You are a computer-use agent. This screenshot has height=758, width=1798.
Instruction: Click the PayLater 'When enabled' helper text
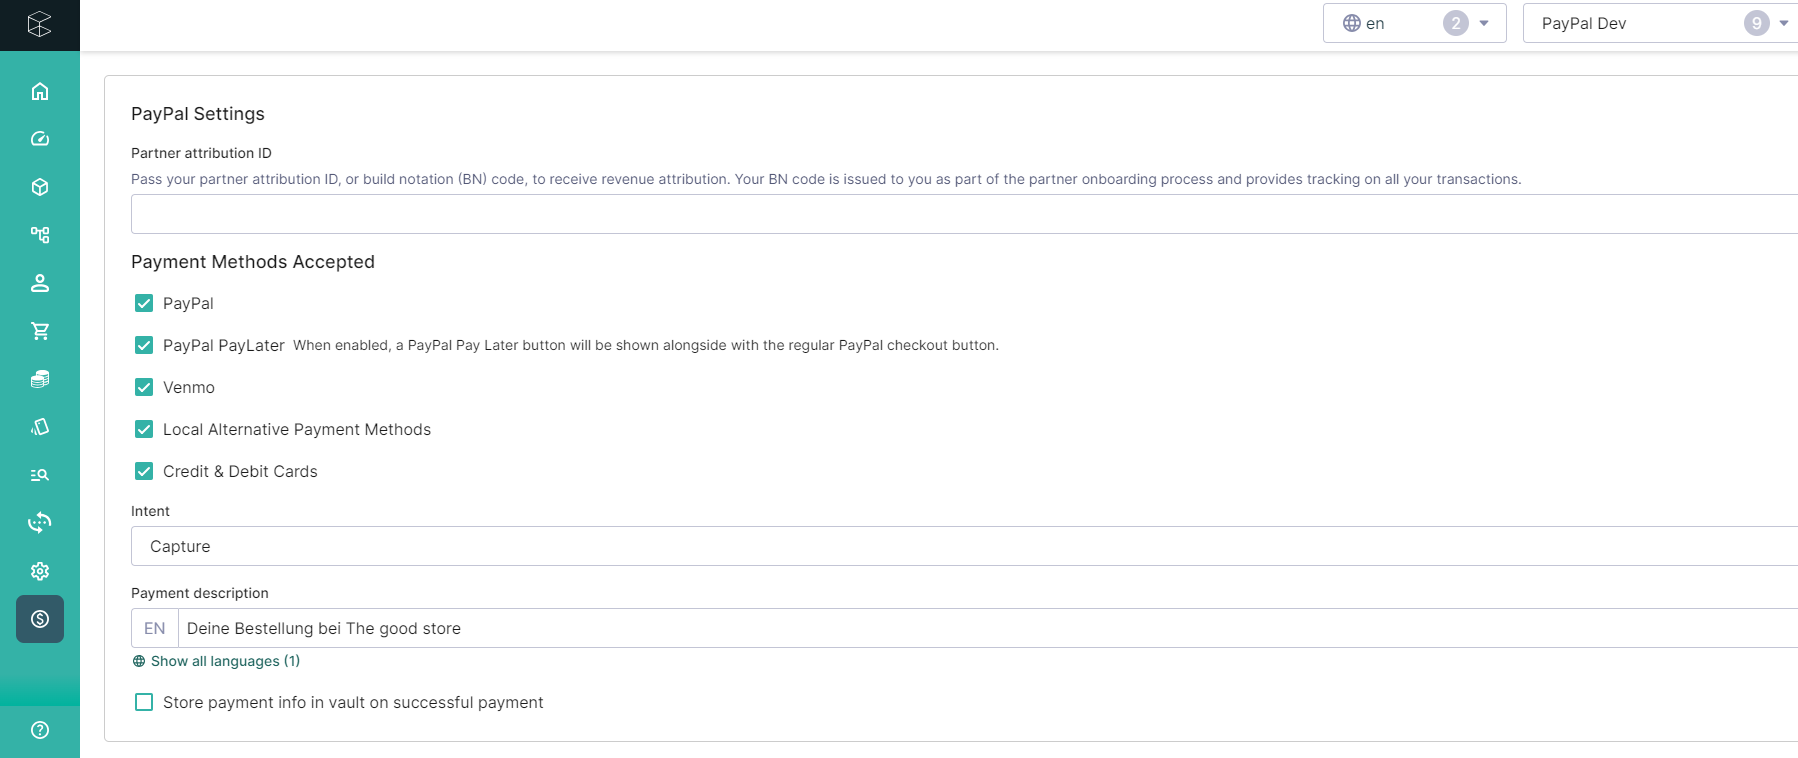(646, 345)
